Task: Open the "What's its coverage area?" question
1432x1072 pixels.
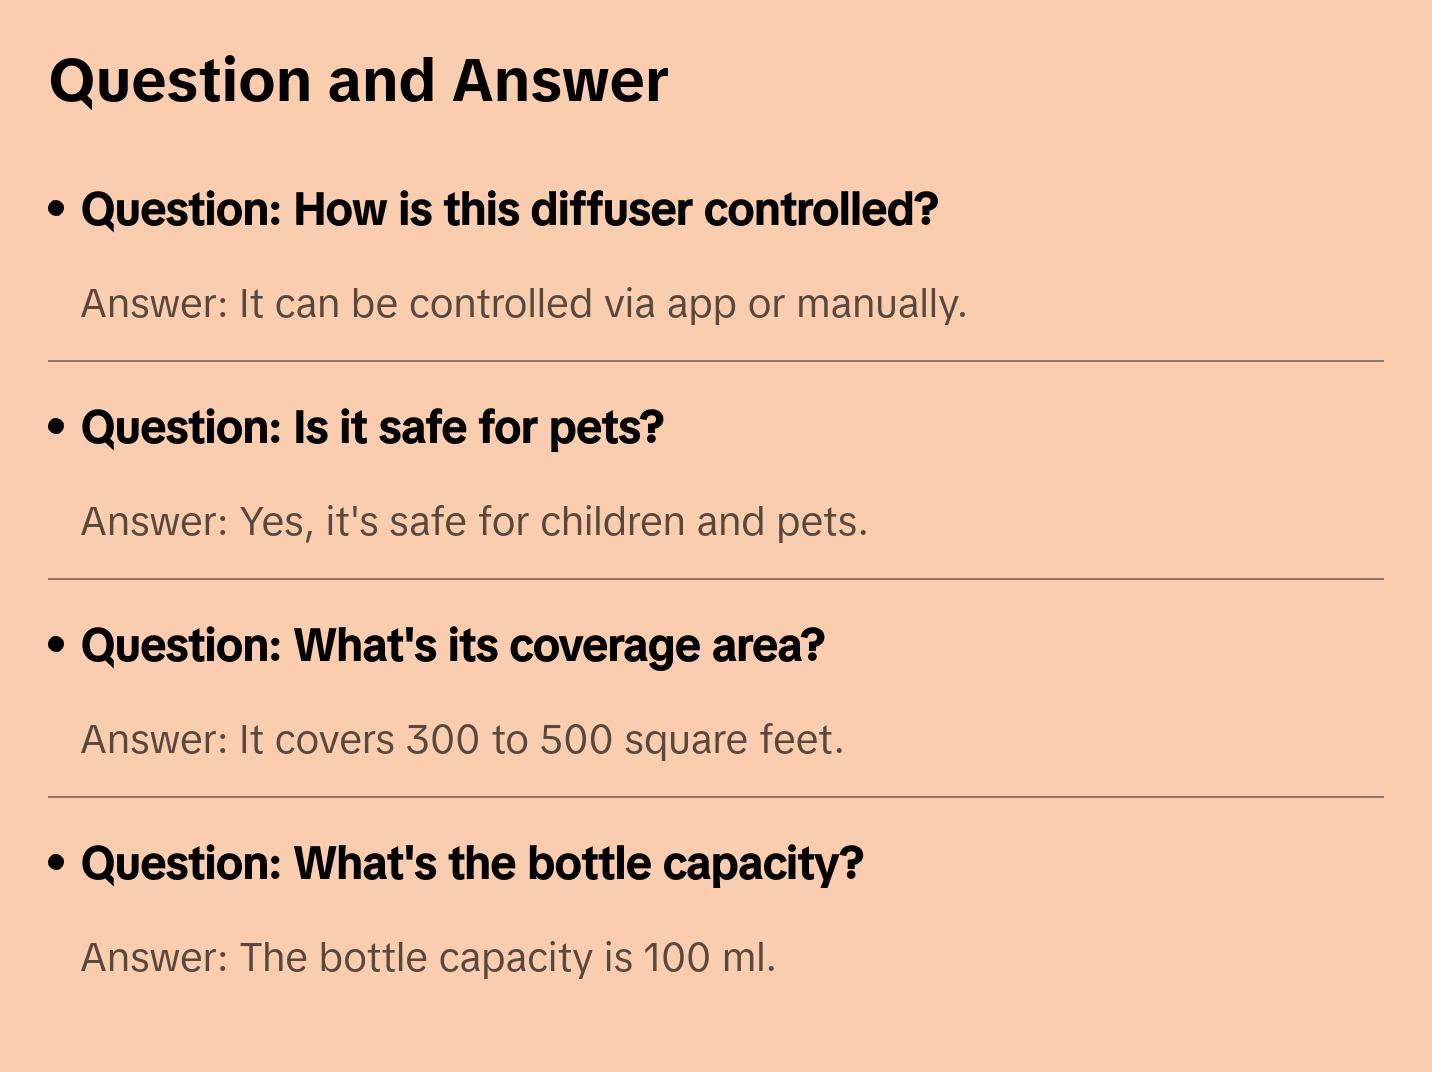Action: [453, 646]
